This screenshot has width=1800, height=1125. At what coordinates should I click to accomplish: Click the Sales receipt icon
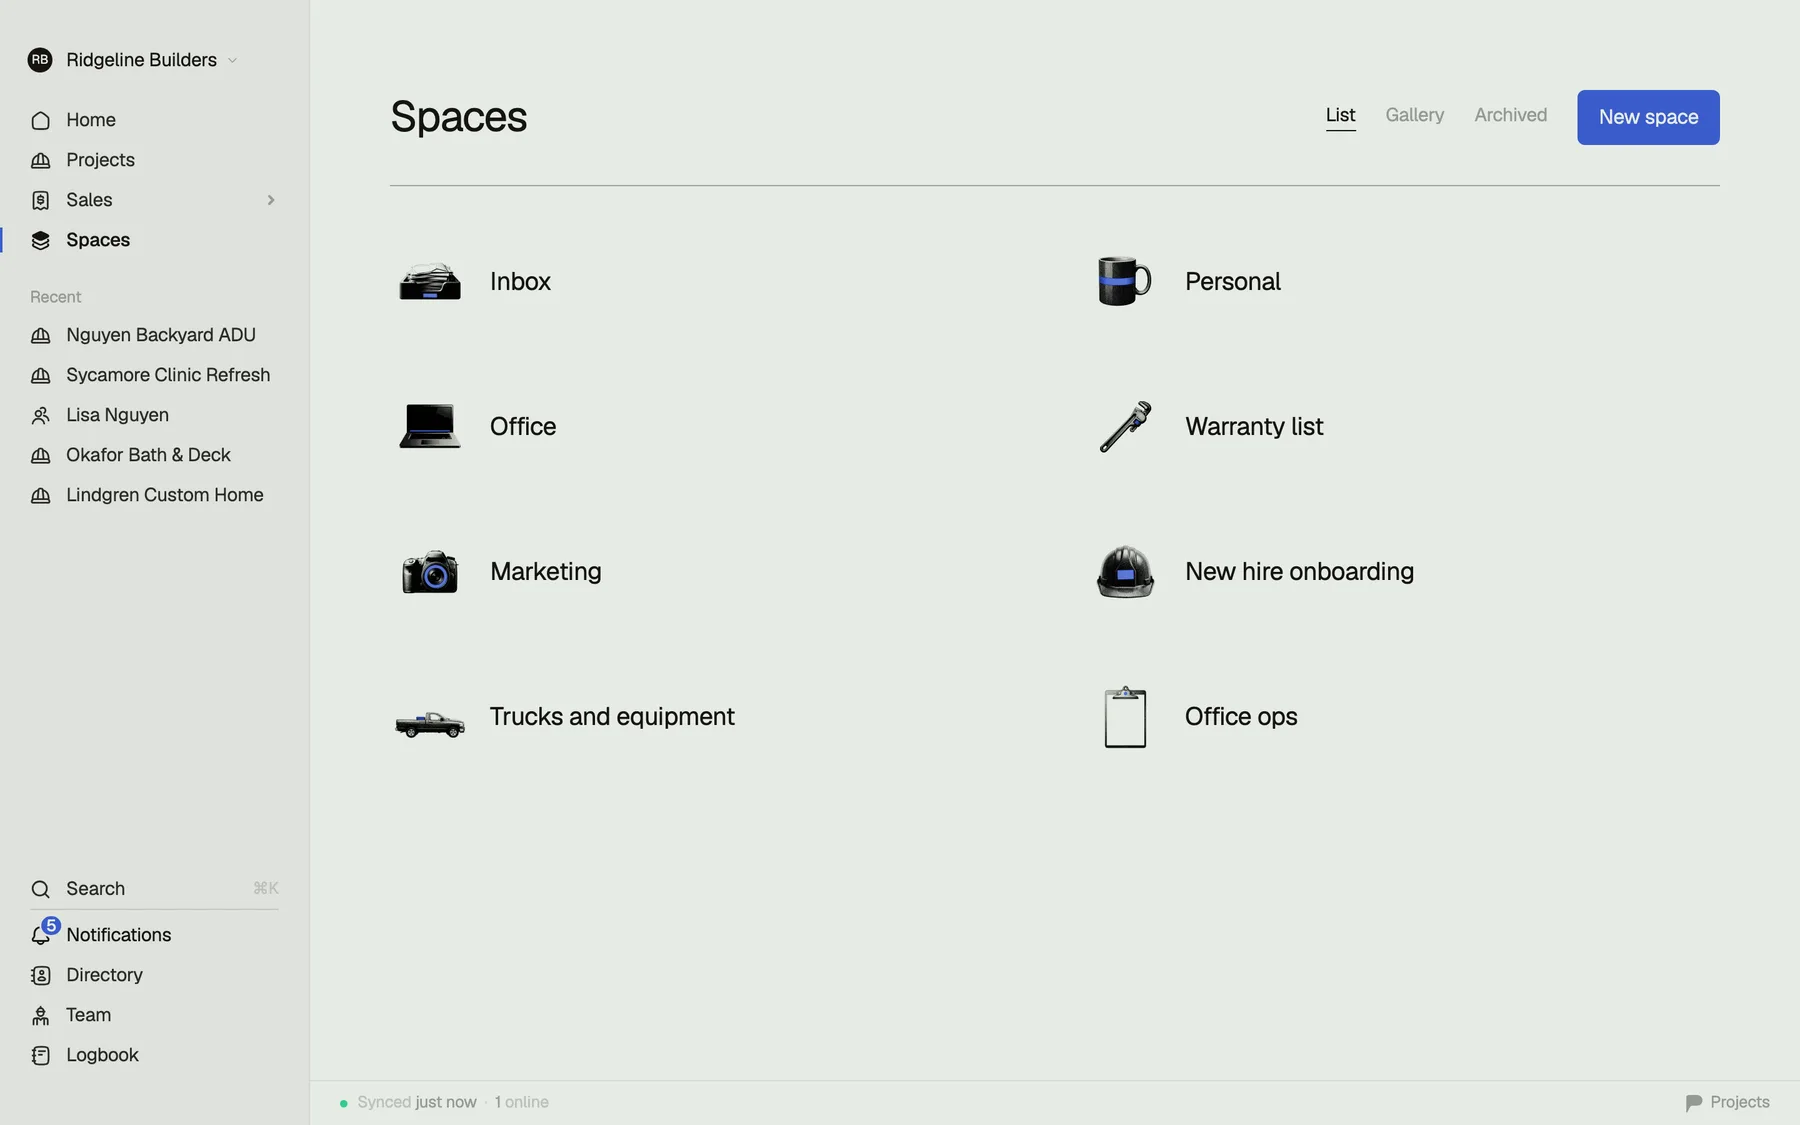(40, 201)
